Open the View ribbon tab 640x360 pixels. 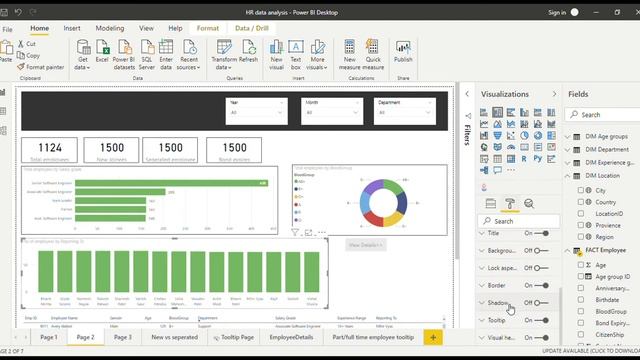(x=146, y=28)
